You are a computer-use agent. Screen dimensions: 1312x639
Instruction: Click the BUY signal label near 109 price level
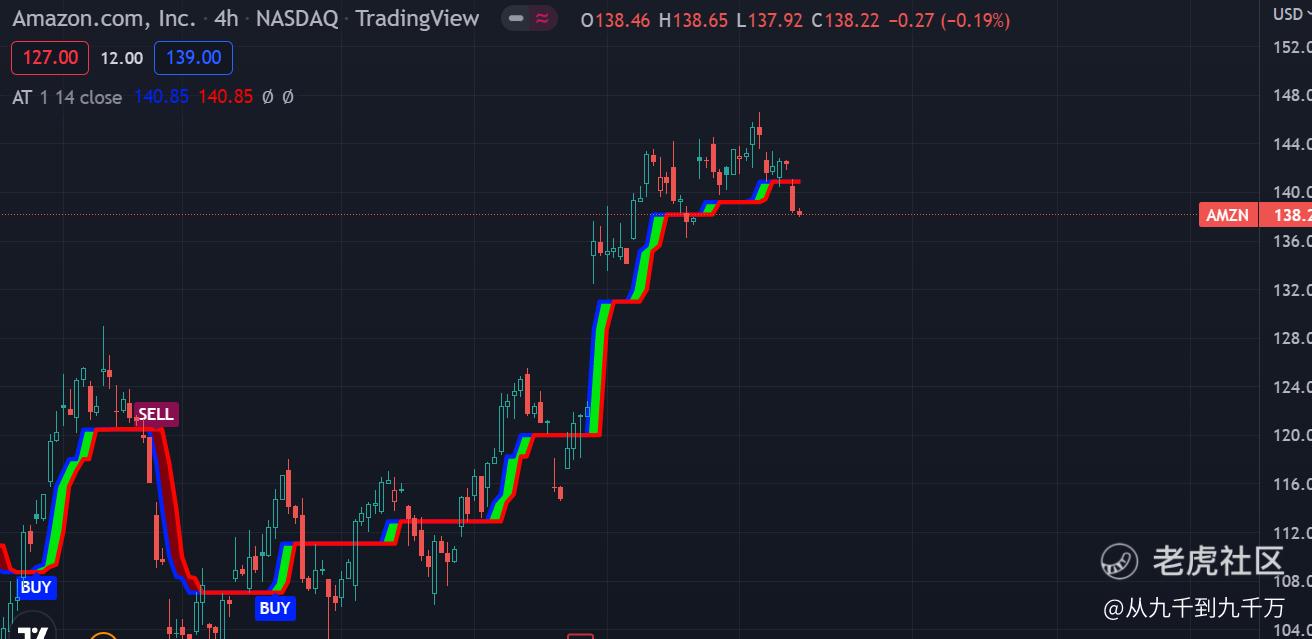[x=36, y=587]
